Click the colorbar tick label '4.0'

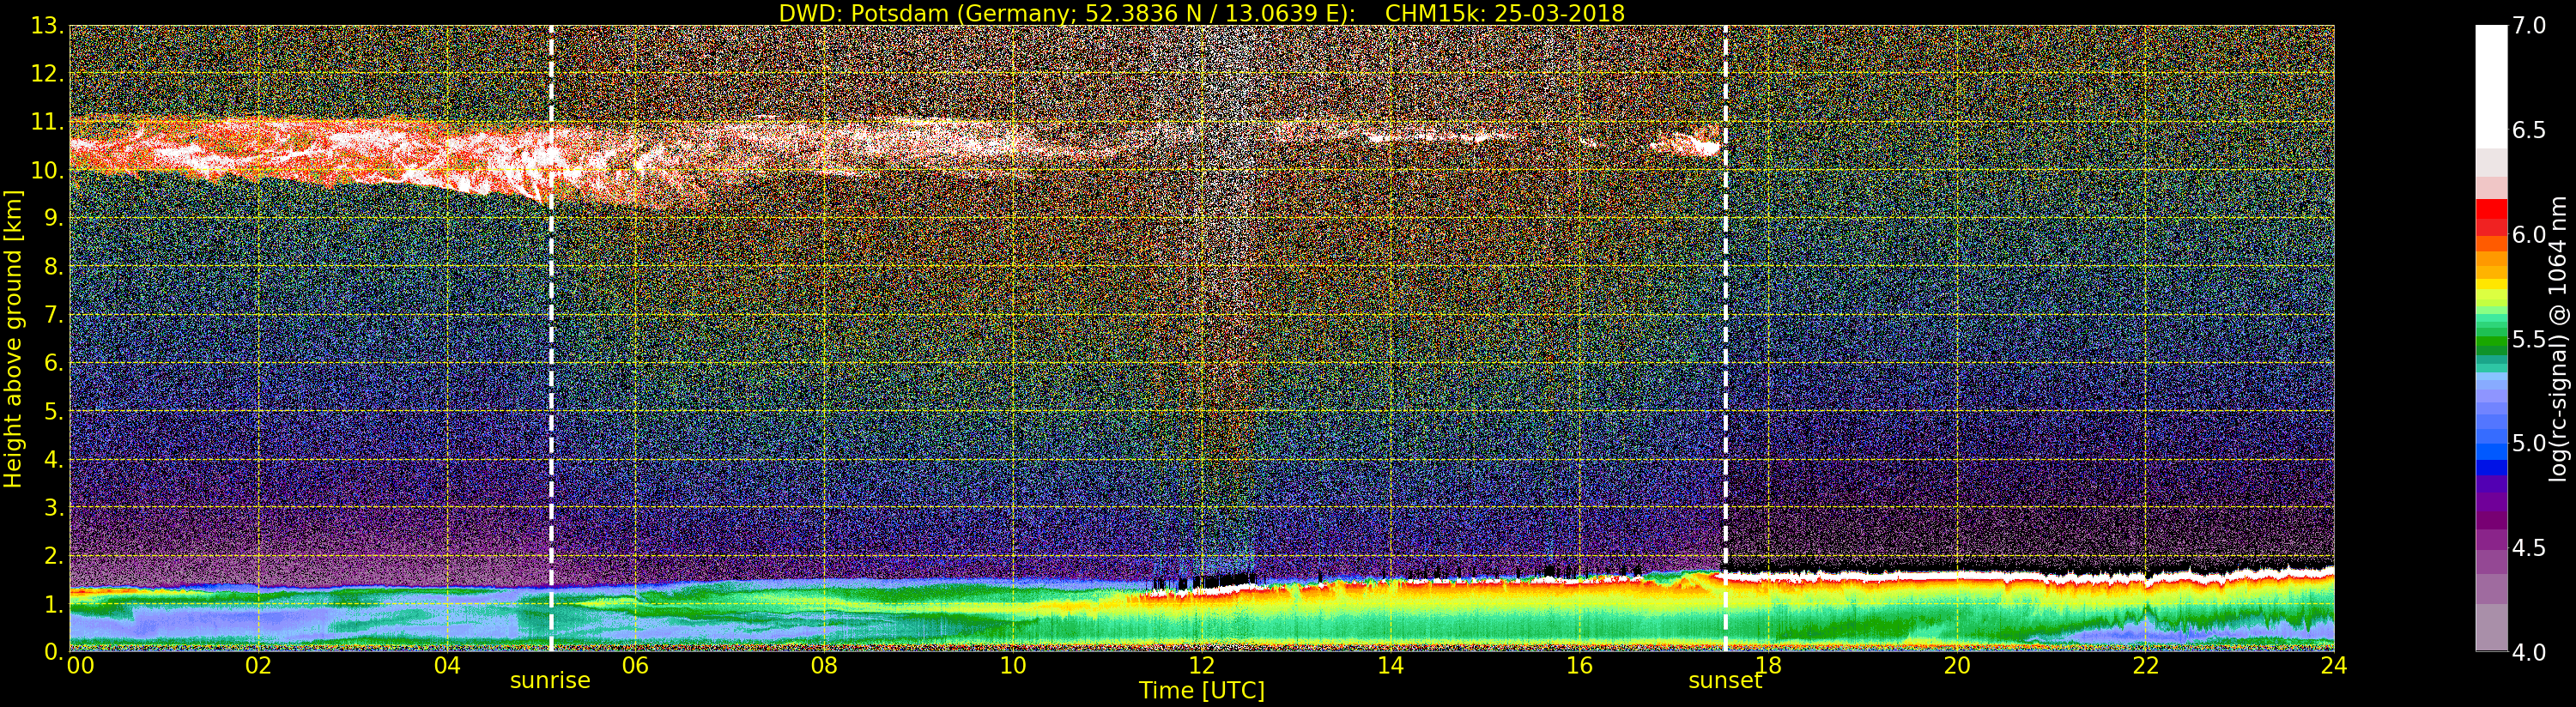point(2529,652)
